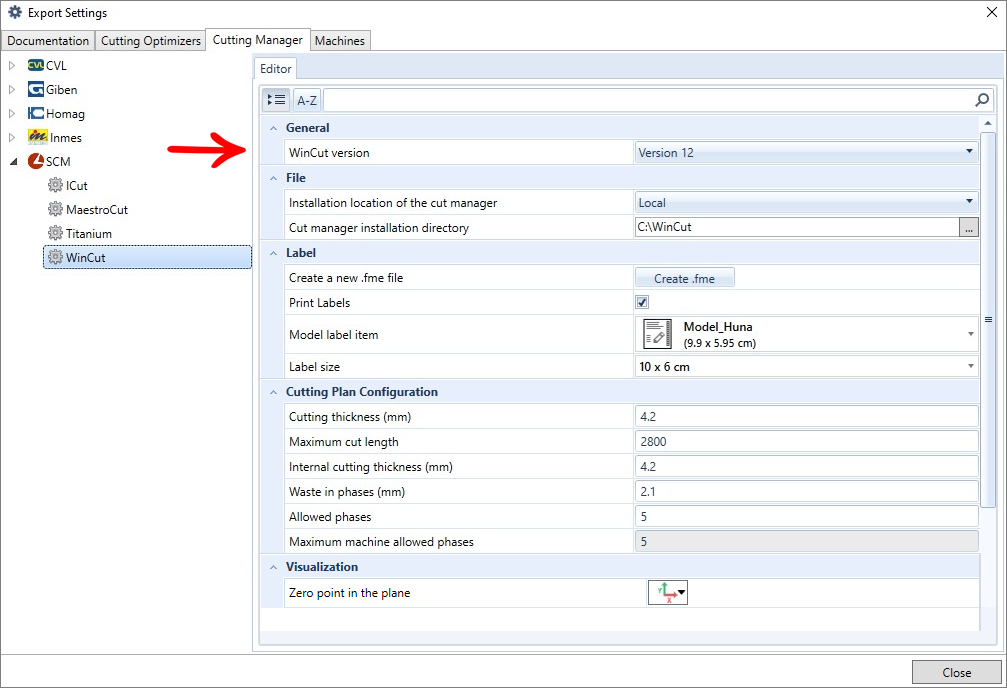Click the cut manager directory field

(797, 227)
